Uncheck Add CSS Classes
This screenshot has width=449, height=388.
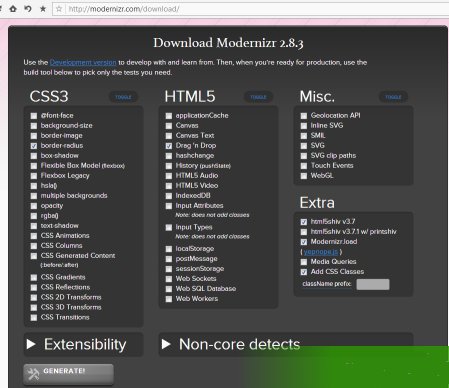304,272
